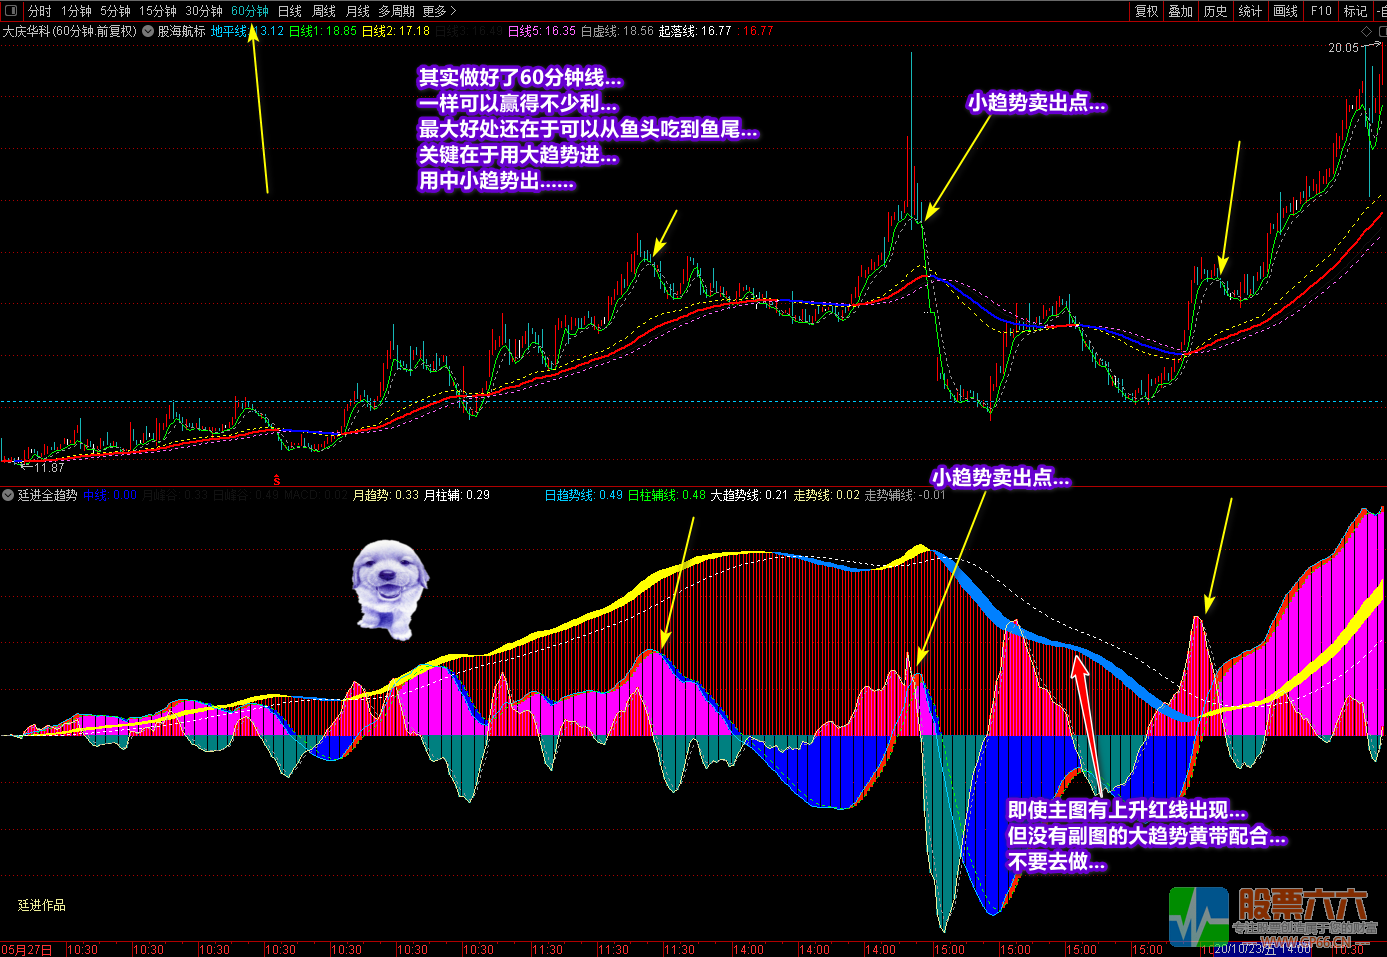Viewport: 1387px width, 957px height.
Task: Click the 05月27日 date on time axis
Action: click(x=27, y=949)
